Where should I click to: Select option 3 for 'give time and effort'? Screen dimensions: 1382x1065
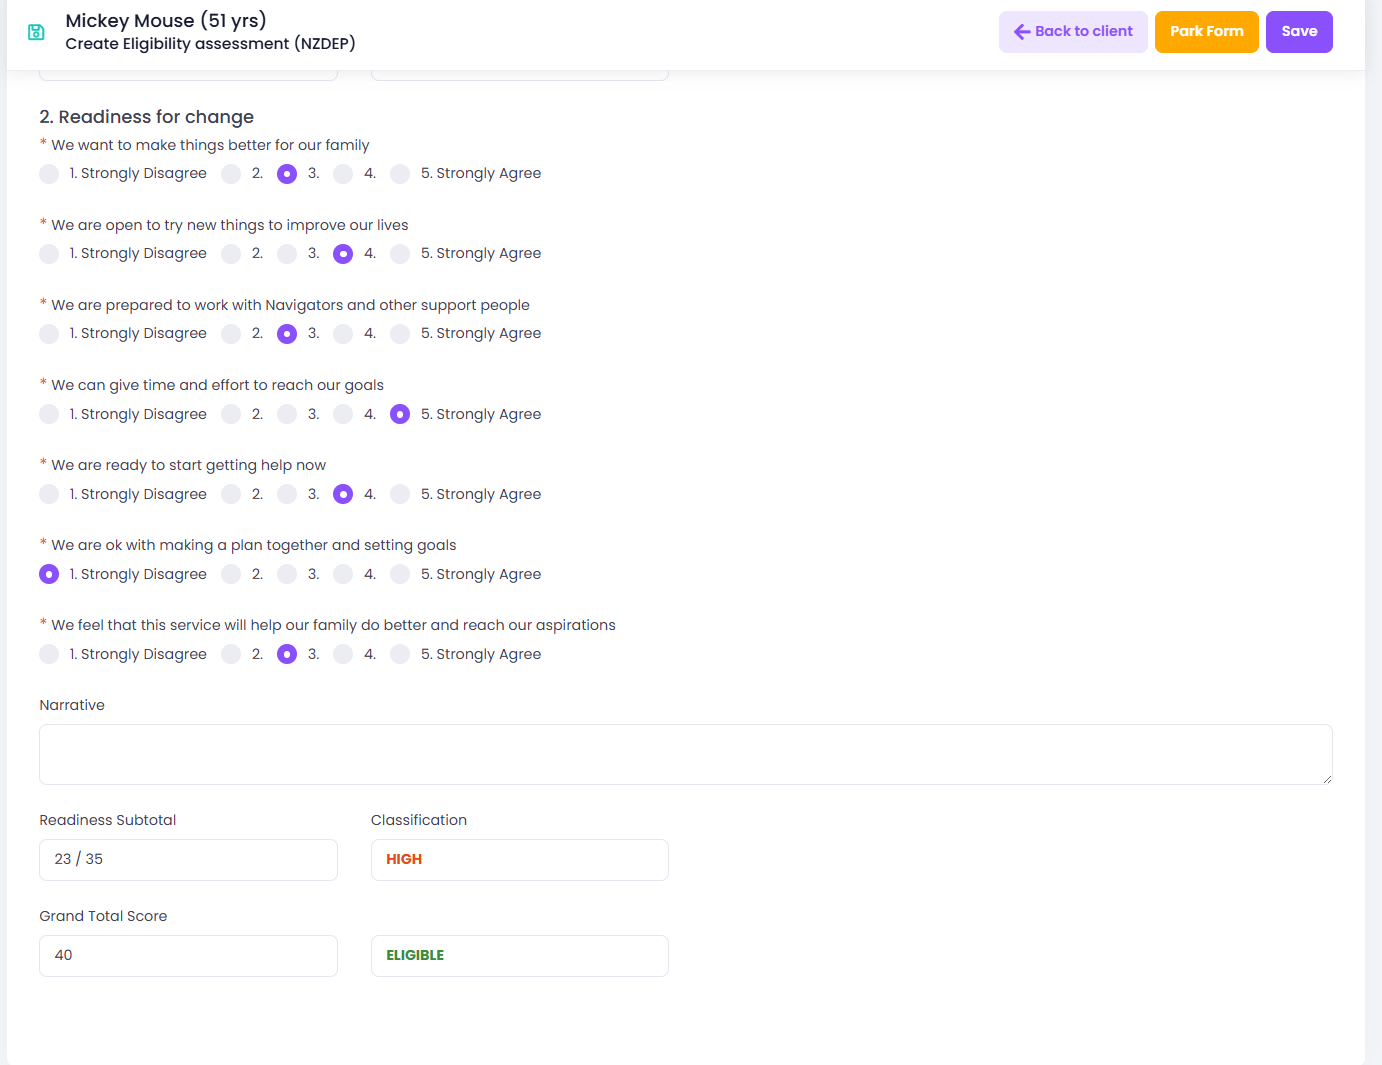pos(287,414)
